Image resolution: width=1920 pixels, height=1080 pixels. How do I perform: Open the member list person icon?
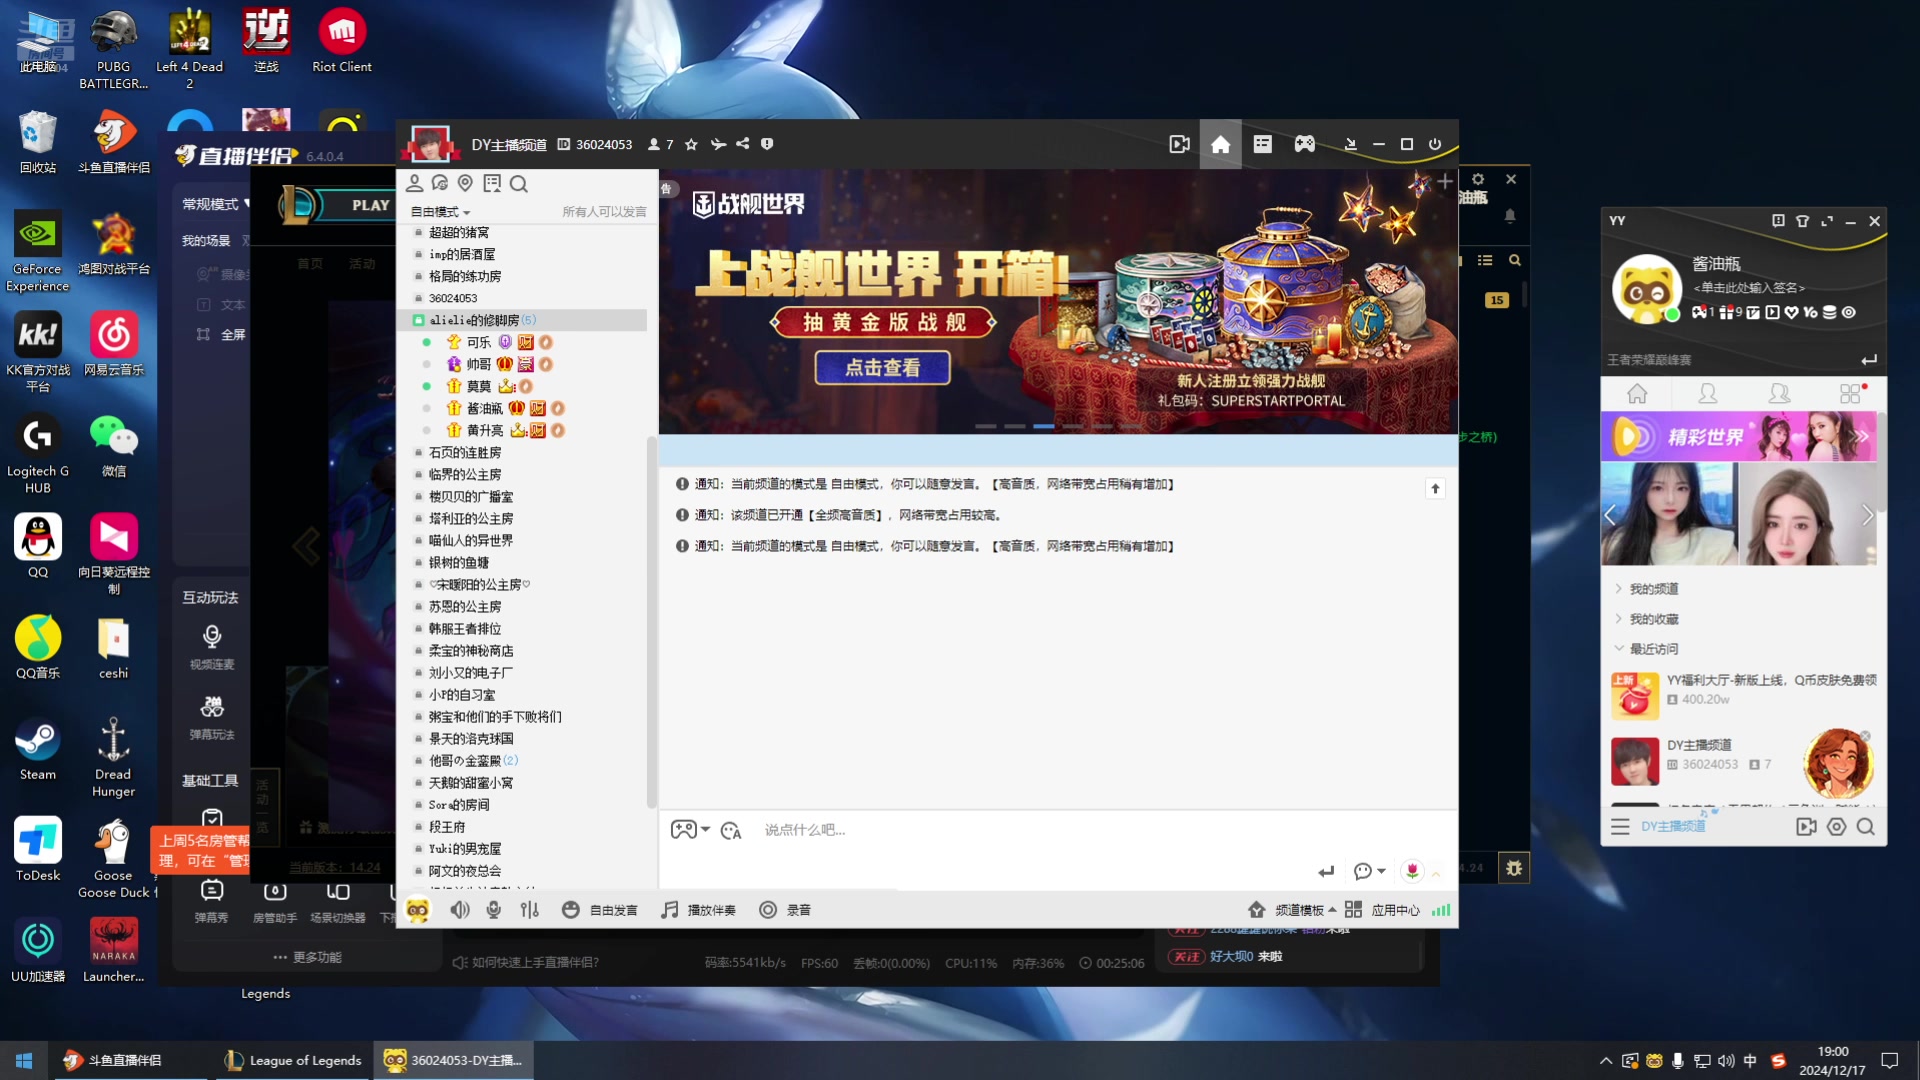[x=414, y=183]
